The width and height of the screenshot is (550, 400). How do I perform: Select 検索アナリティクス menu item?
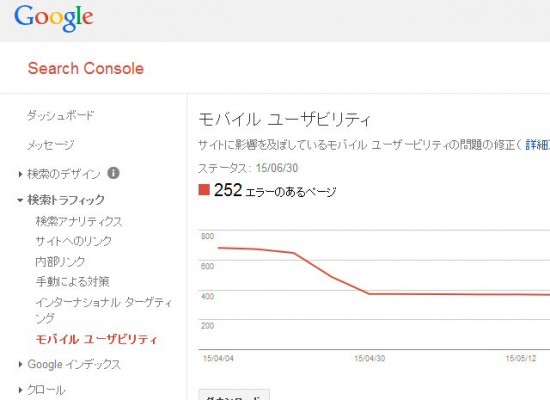click(x=79, y=221)
